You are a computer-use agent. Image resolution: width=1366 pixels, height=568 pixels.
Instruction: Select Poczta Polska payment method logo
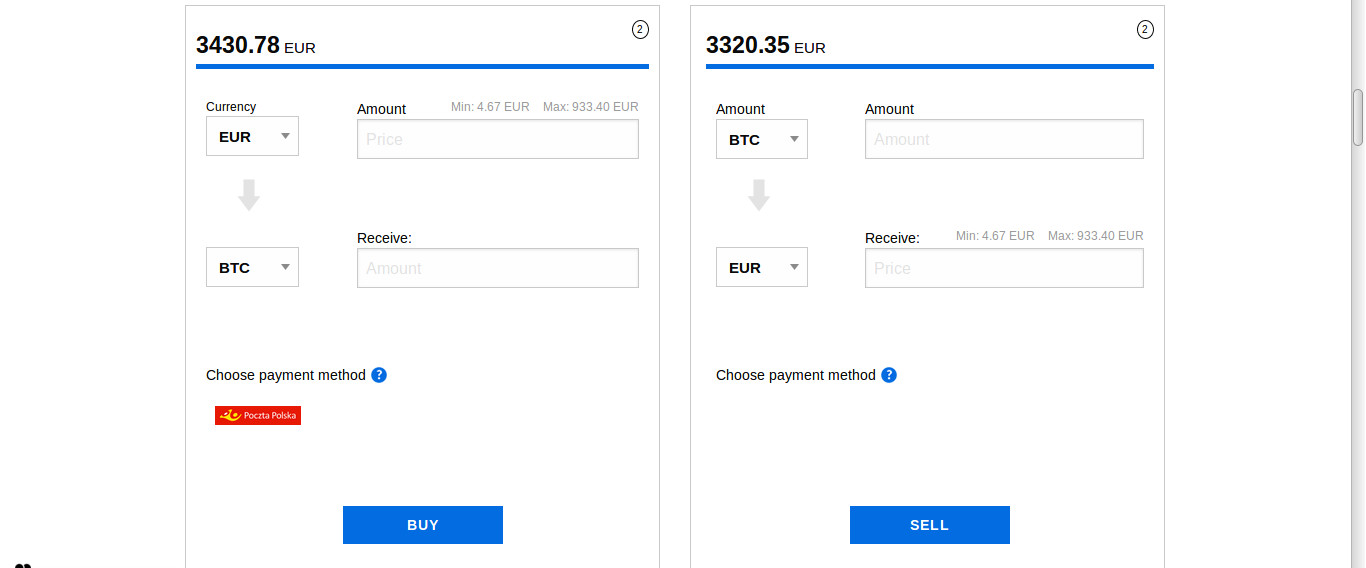coord(258,415)
